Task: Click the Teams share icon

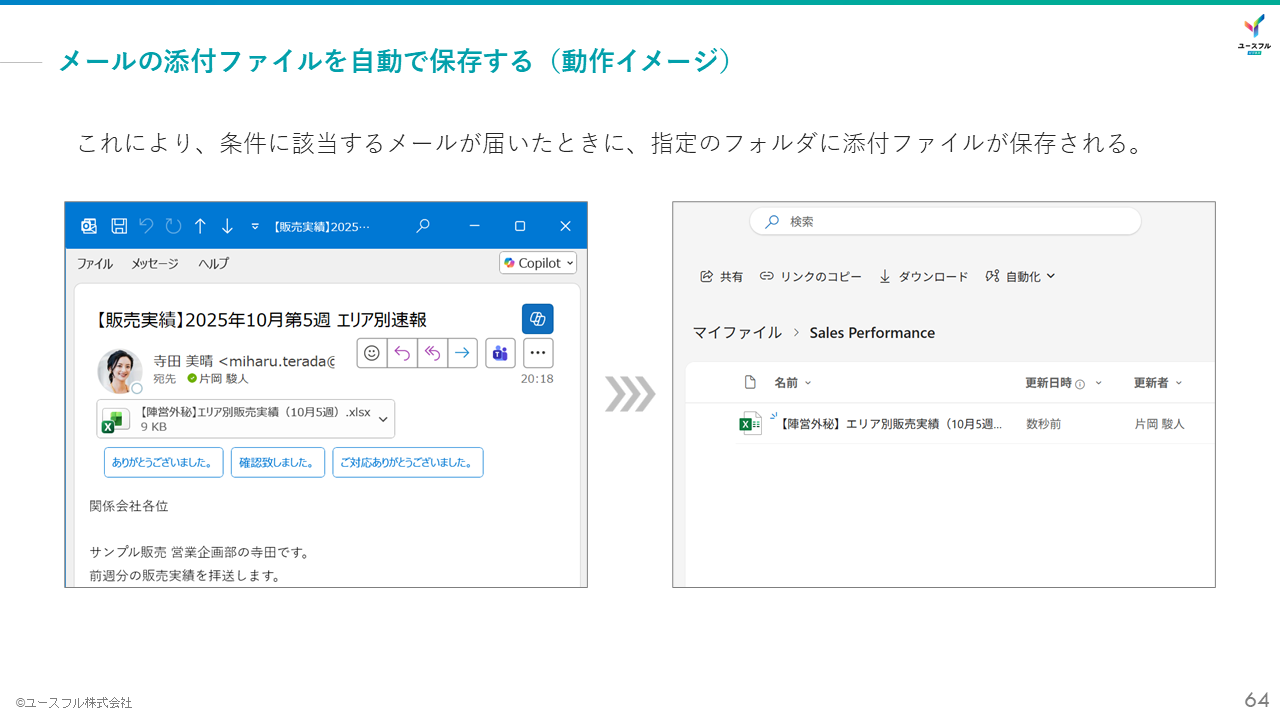Action: point(500,353)
